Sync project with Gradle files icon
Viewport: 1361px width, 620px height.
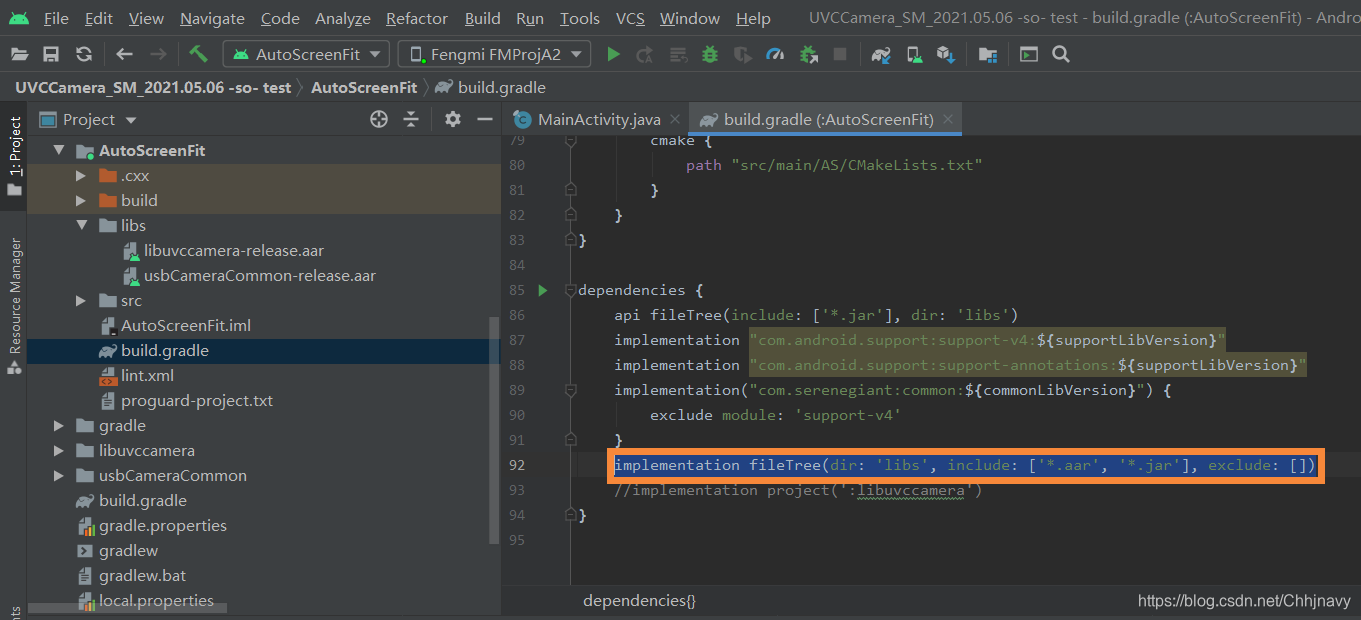click(881, 54)
